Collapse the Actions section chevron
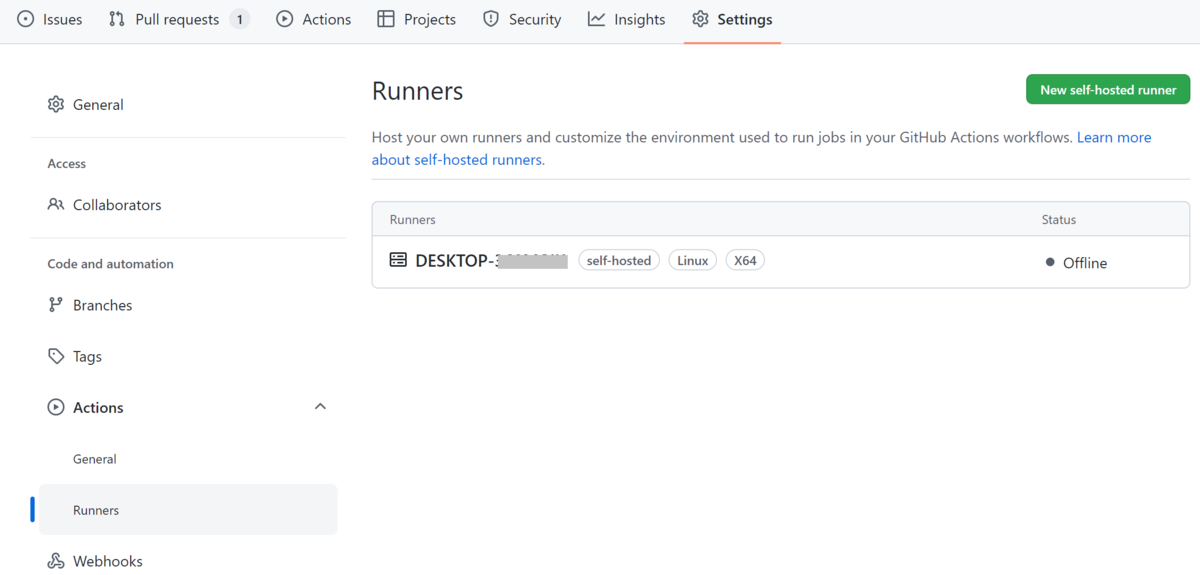 tap(320, 407)
